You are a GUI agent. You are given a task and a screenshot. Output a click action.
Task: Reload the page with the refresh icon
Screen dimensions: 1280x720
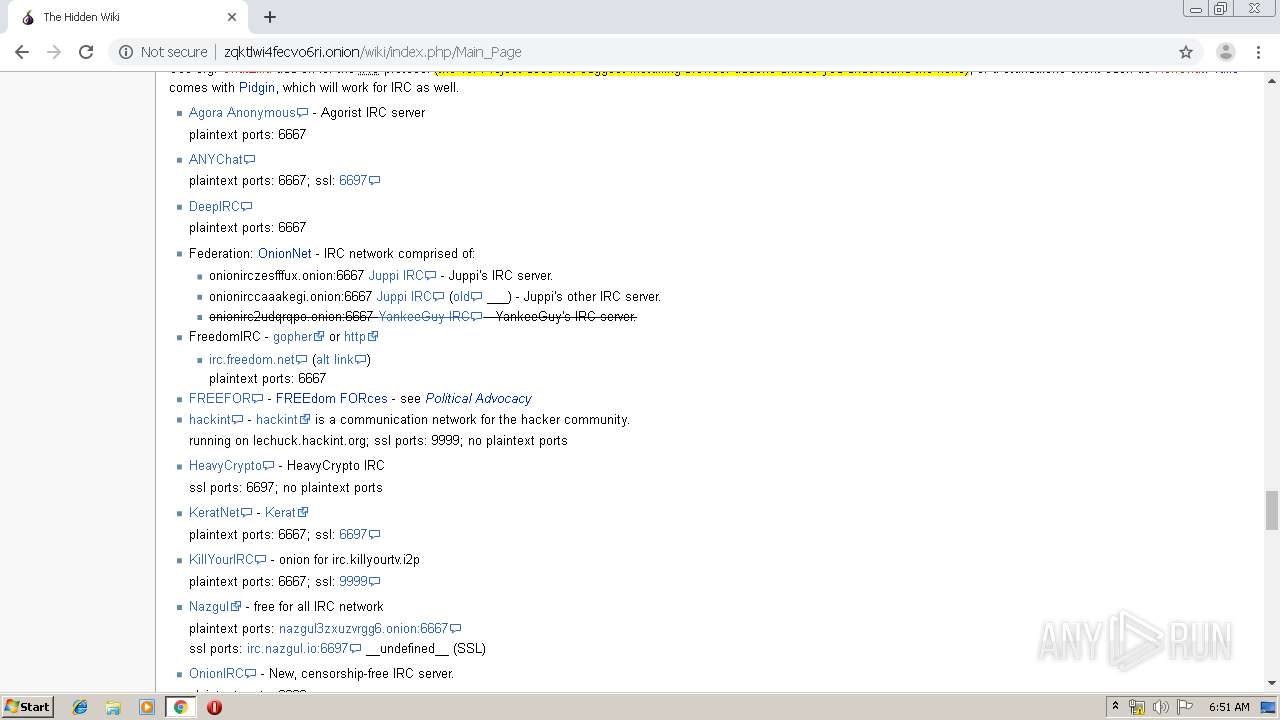tap(86, 52)
